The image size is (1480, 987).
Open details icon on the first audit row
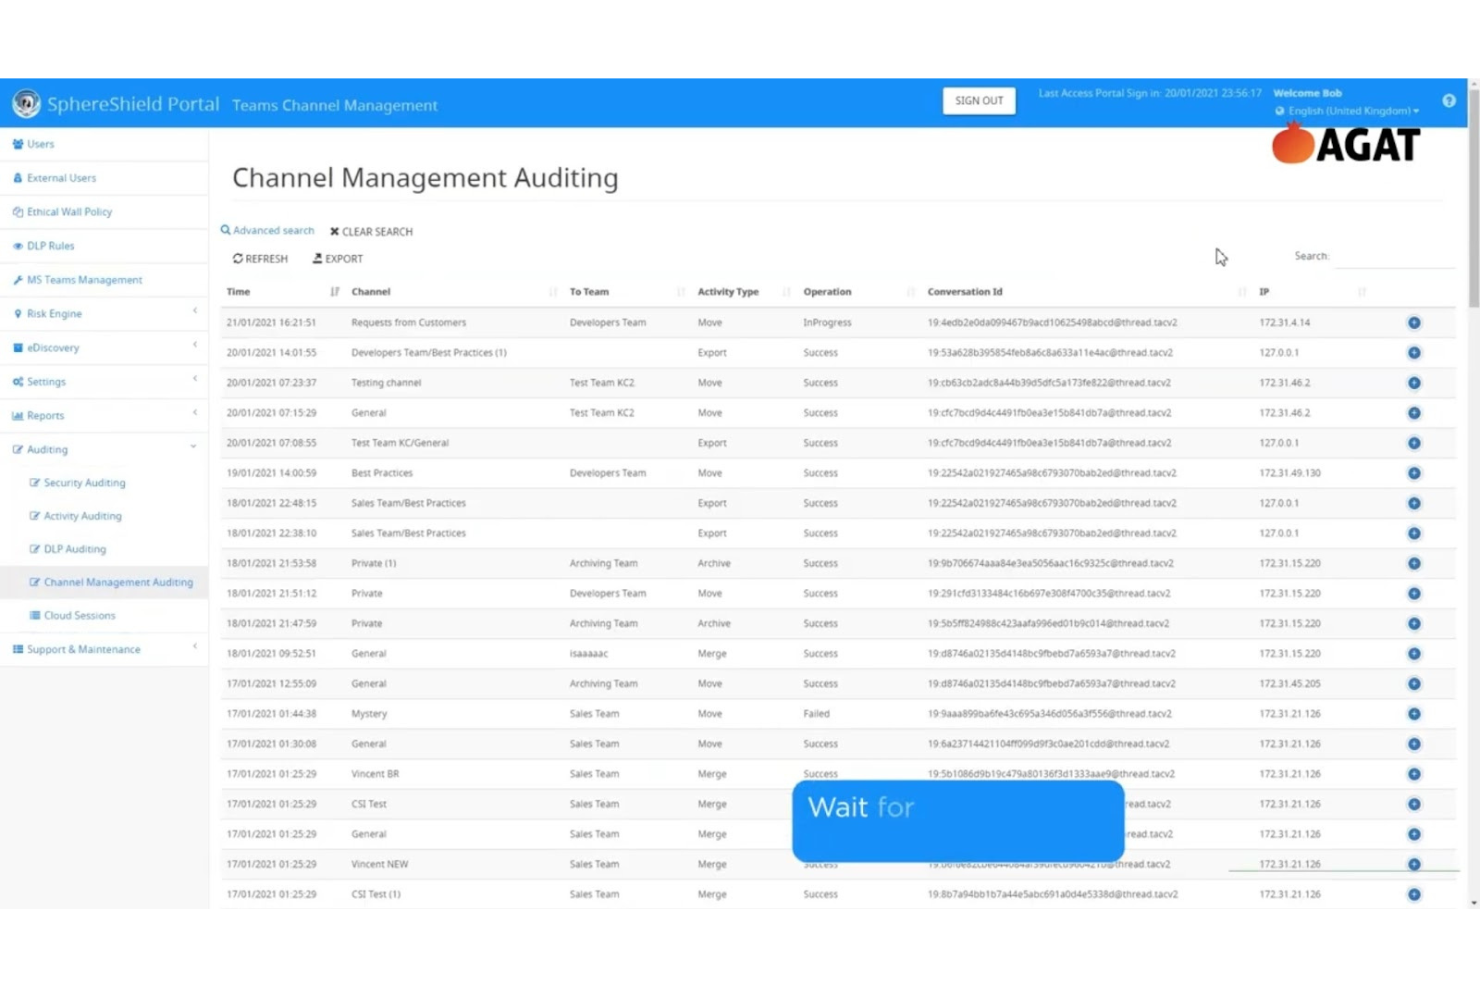[1414, 322]
